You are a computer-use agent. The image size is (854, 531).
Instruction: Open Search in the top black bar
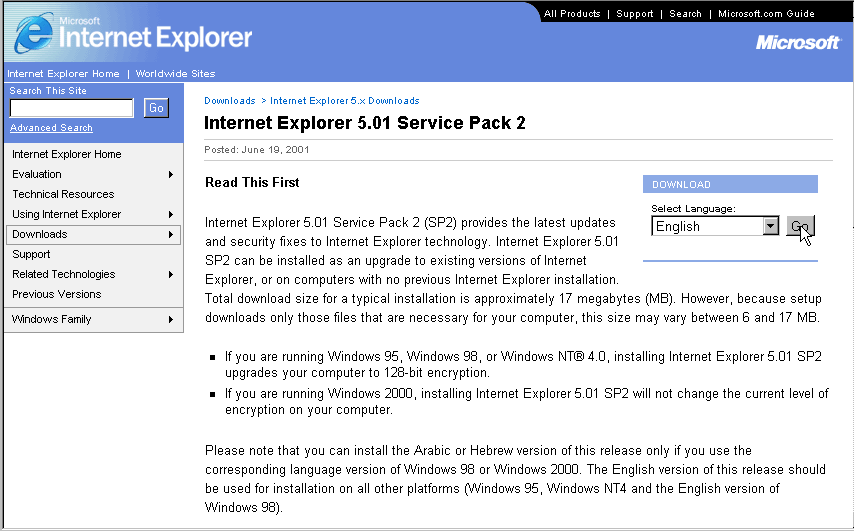[x=685, y=14]
